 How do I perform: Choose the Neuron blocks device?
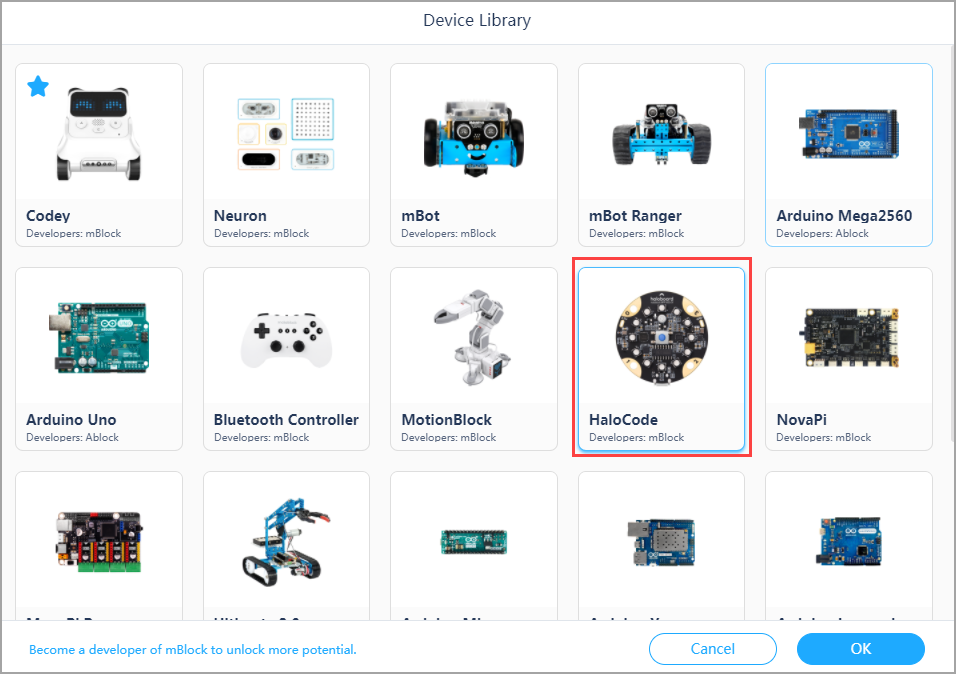287,155
